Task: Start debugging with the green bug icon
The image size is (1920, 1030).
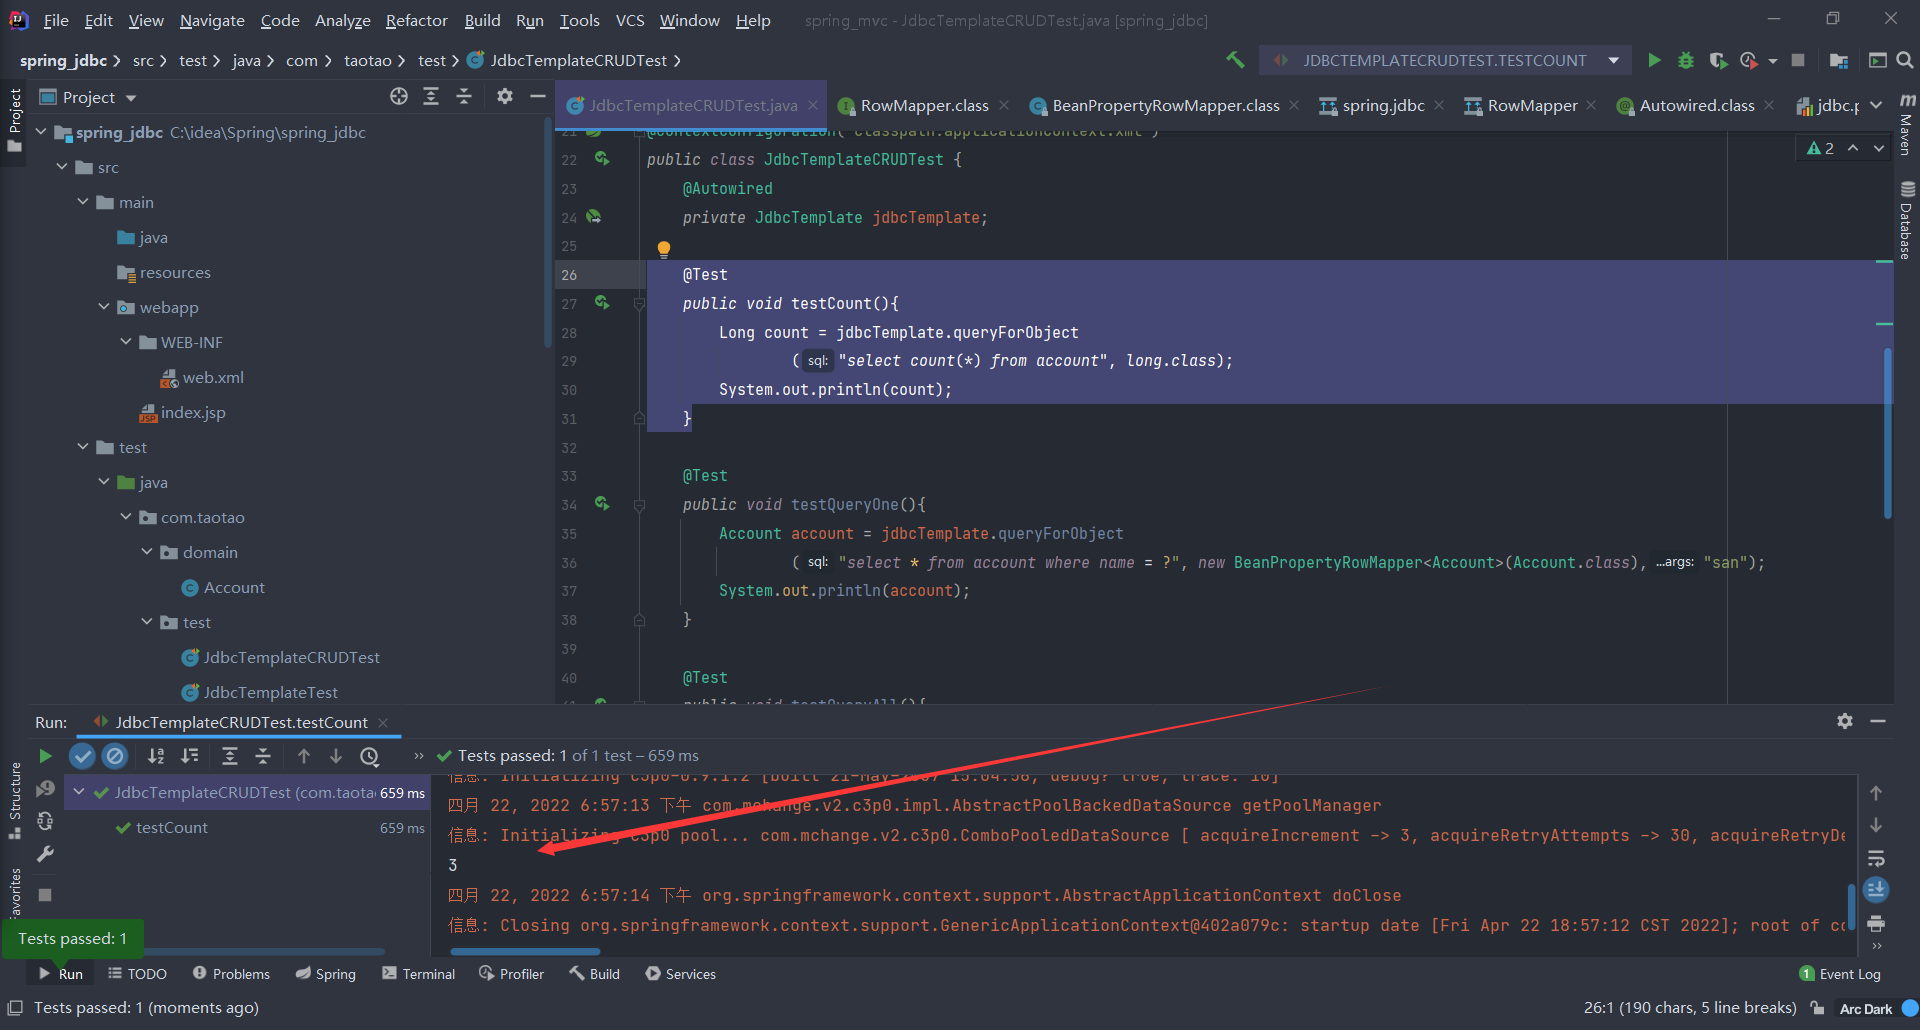Action: pyautogui.click(x=1687, y=60)
